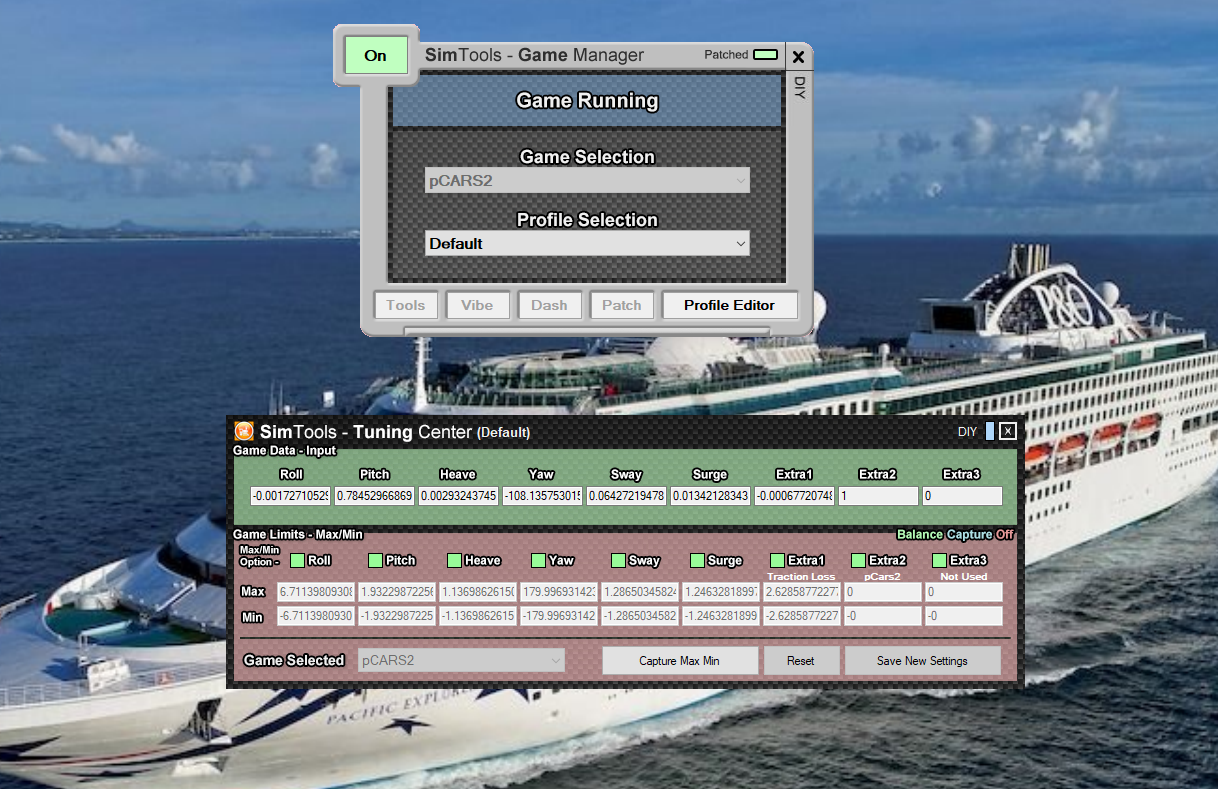Viewport: 1218px width, 789px height.
Task: Click the "Traction Loss" label under Extra1
Action: [x=801, y=576]
